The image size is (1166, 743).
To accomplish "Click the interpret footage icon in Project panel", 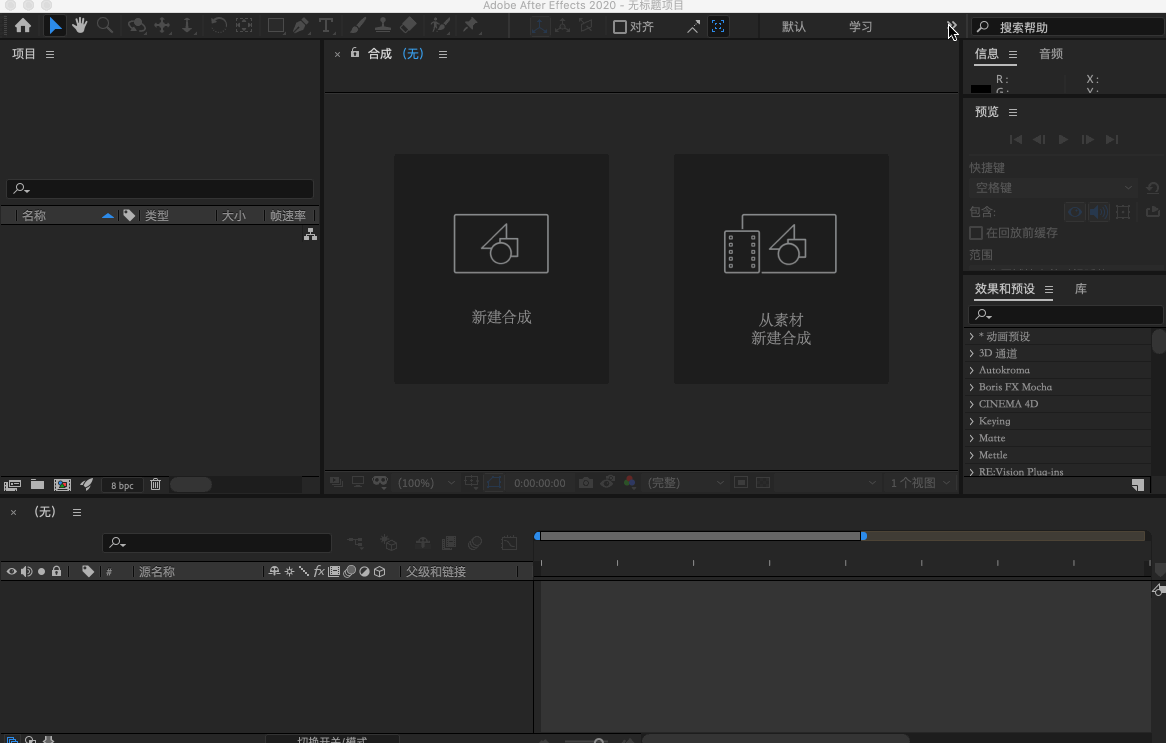I will tap(12, 485).
